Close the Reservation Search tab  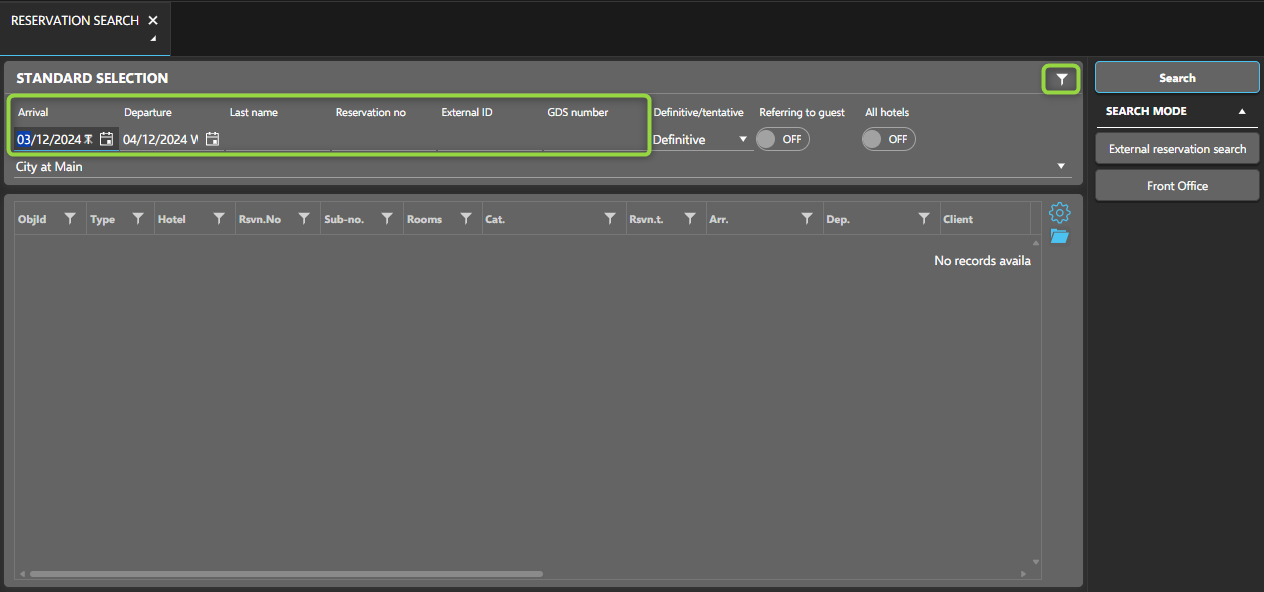click(153, 21)
